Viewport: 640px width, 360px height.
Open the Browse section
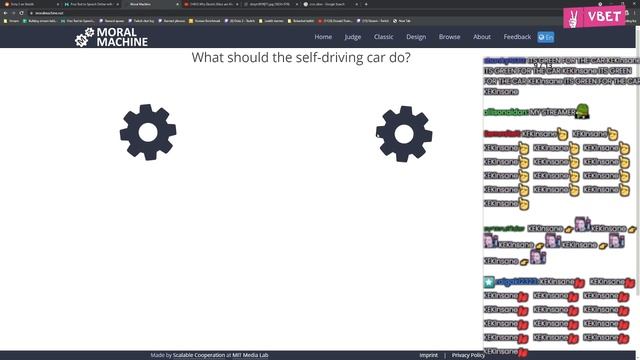pyautogui.click(x=449, y=37)
